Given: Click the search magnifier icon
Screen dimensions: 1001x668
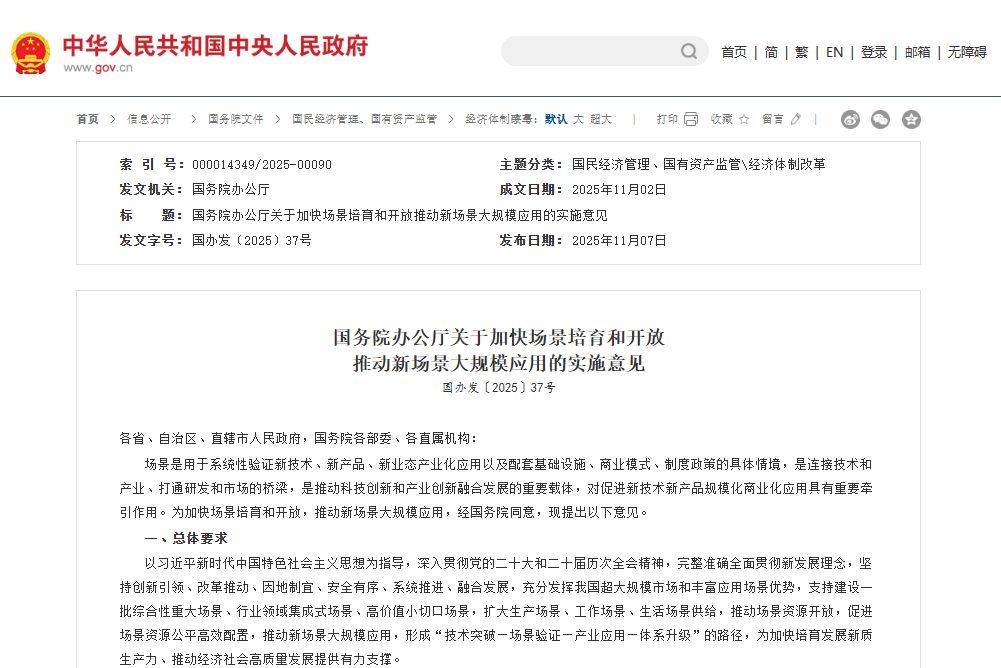Looking at the screenshot, I should point(689,51).
